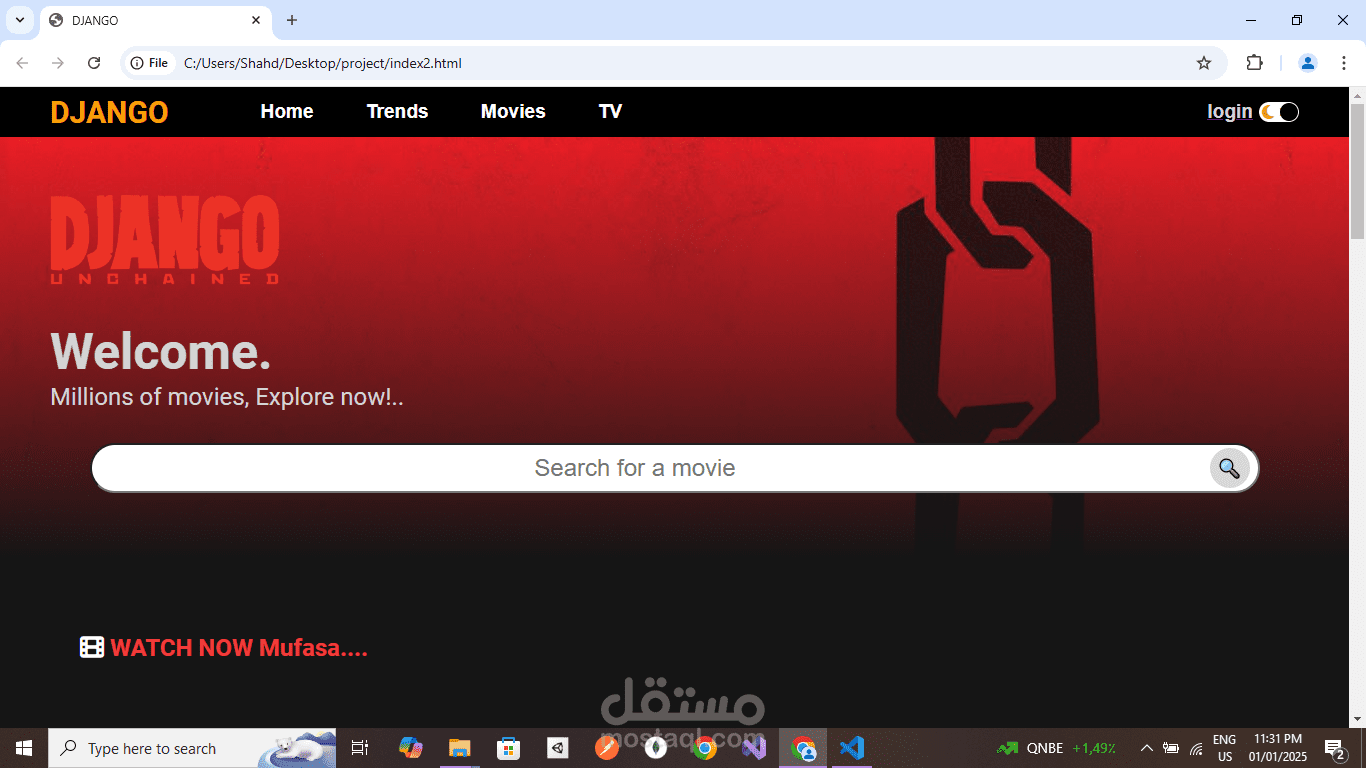Open the login link
The width and height of the screenshot is (1366, 768).
(x=1229, y=111)
